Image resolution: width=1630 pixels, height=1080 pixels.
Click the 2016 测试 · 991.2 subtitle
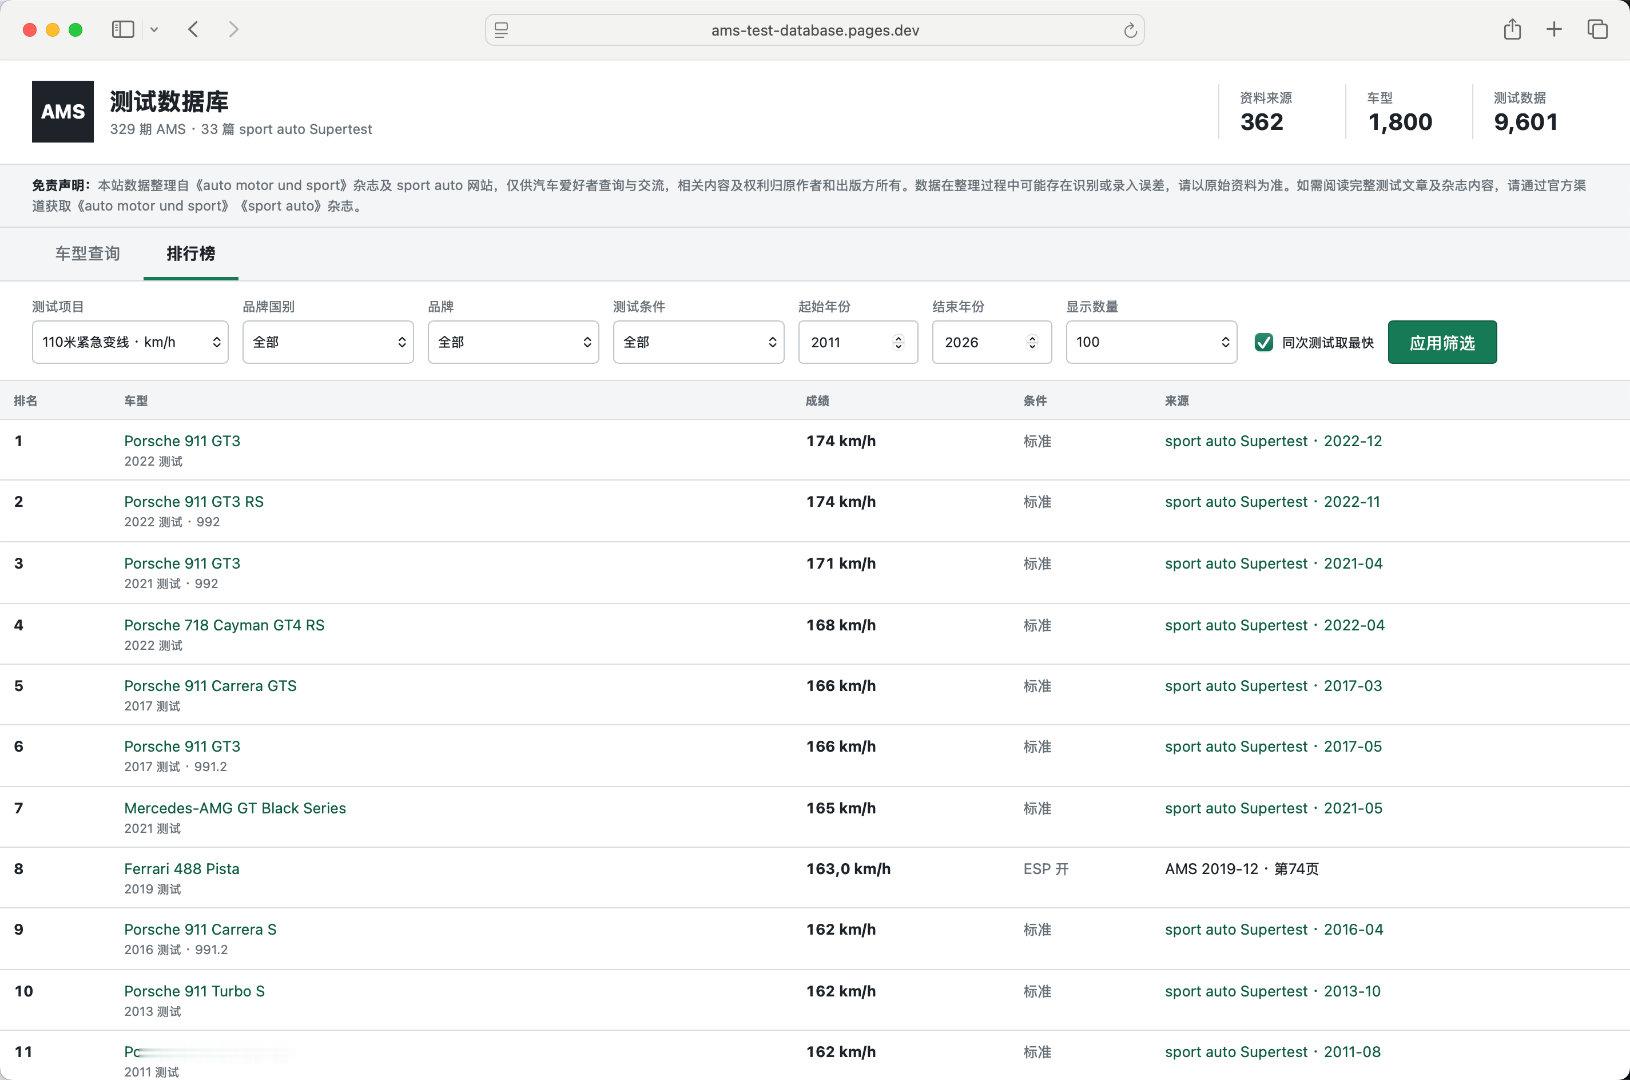pyautogui.click(x=176, y=950)
